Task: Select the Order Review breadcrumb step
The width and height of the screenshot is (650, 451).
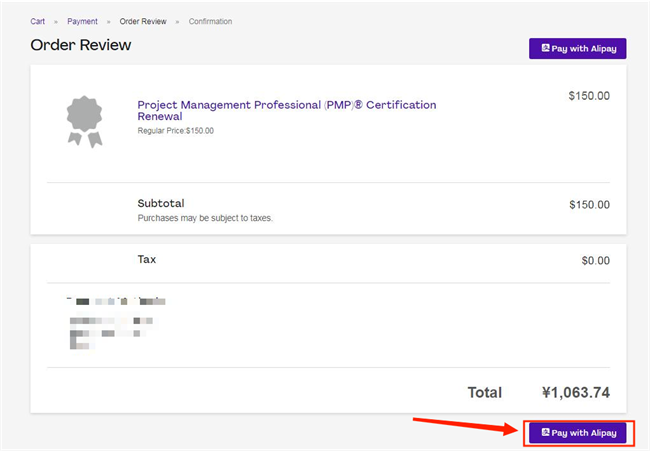Action: coord(143,21)
